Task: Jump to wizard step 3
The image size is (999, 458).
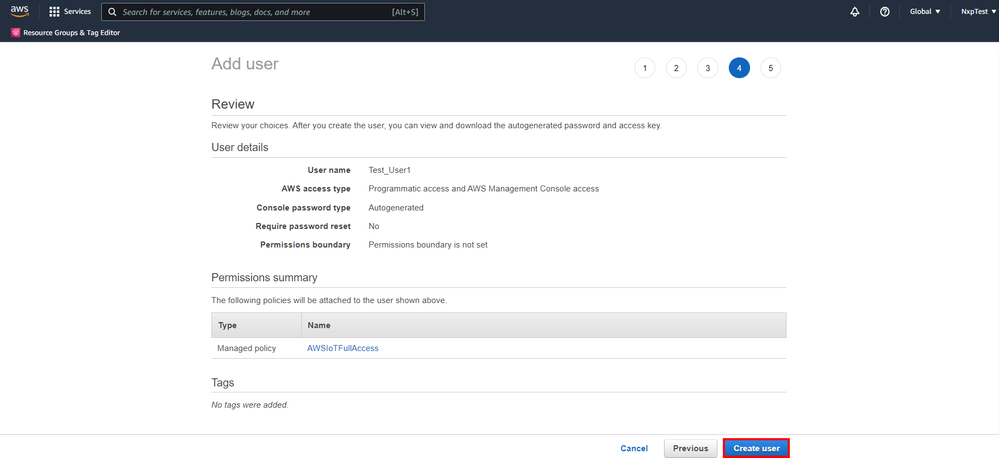Action: click(x=707, y=68)
